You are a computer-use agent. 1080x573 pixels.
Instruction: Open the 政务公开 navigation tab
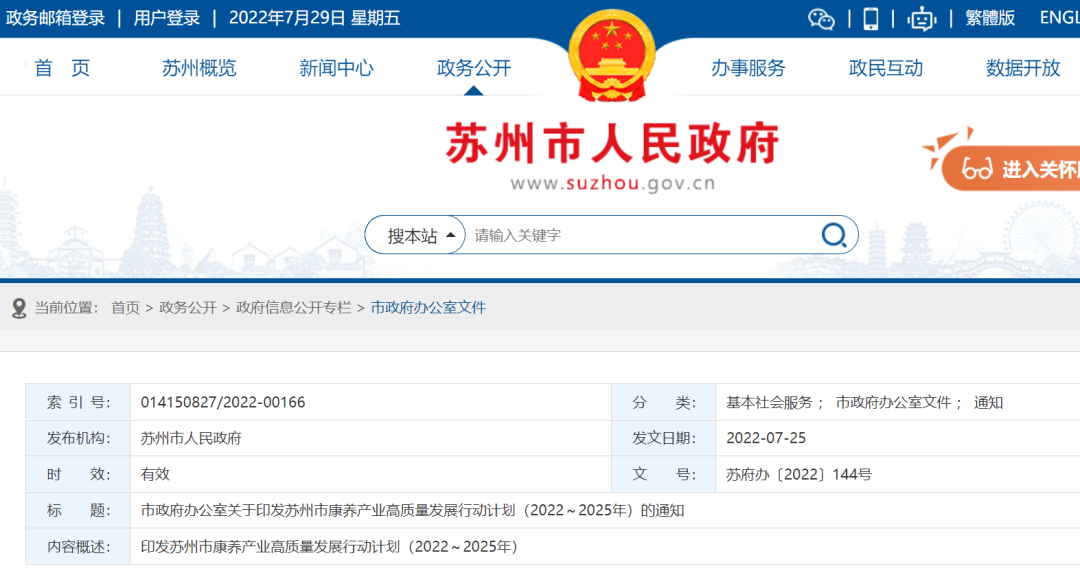(474, 68)
